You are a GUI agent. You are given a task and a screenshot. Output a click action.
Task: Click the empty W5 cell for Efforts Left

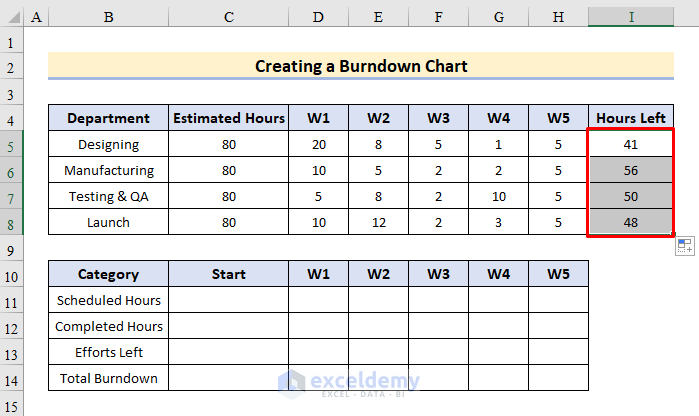558,352
